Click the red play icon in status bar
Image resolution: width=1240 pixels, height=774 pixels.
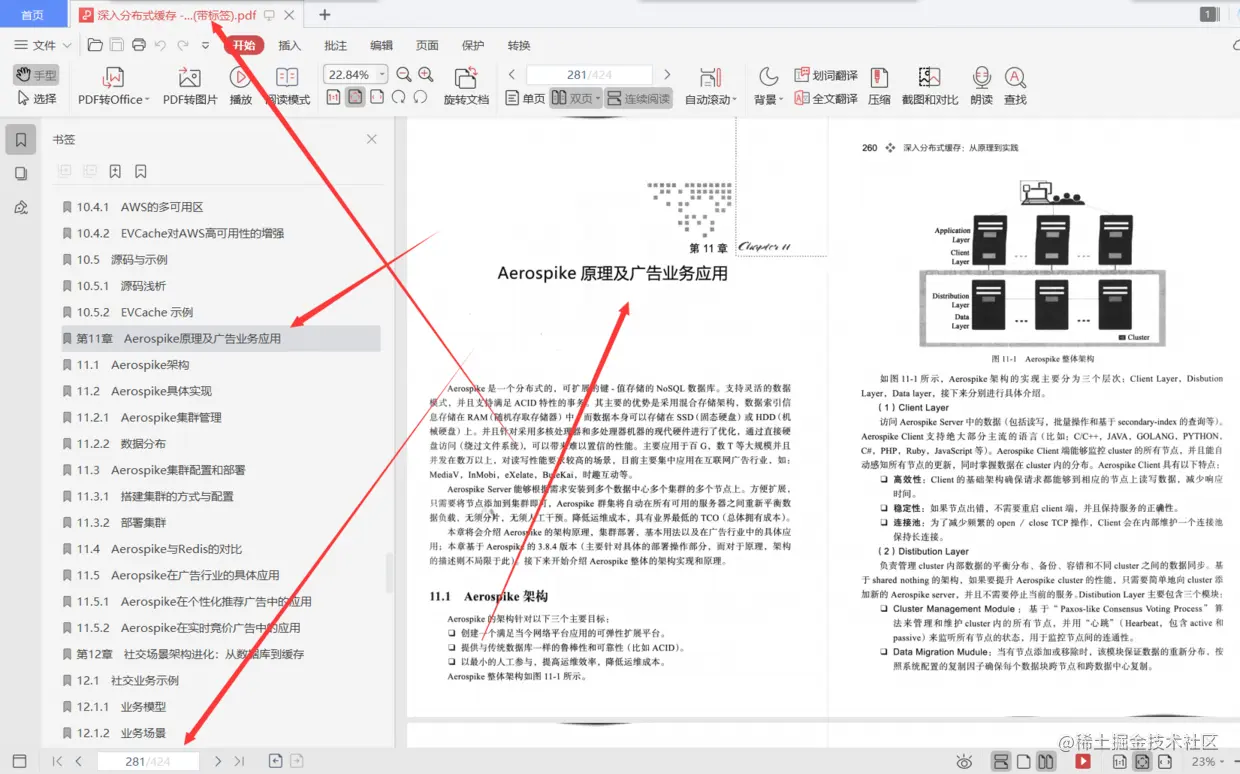[1083, 762]
